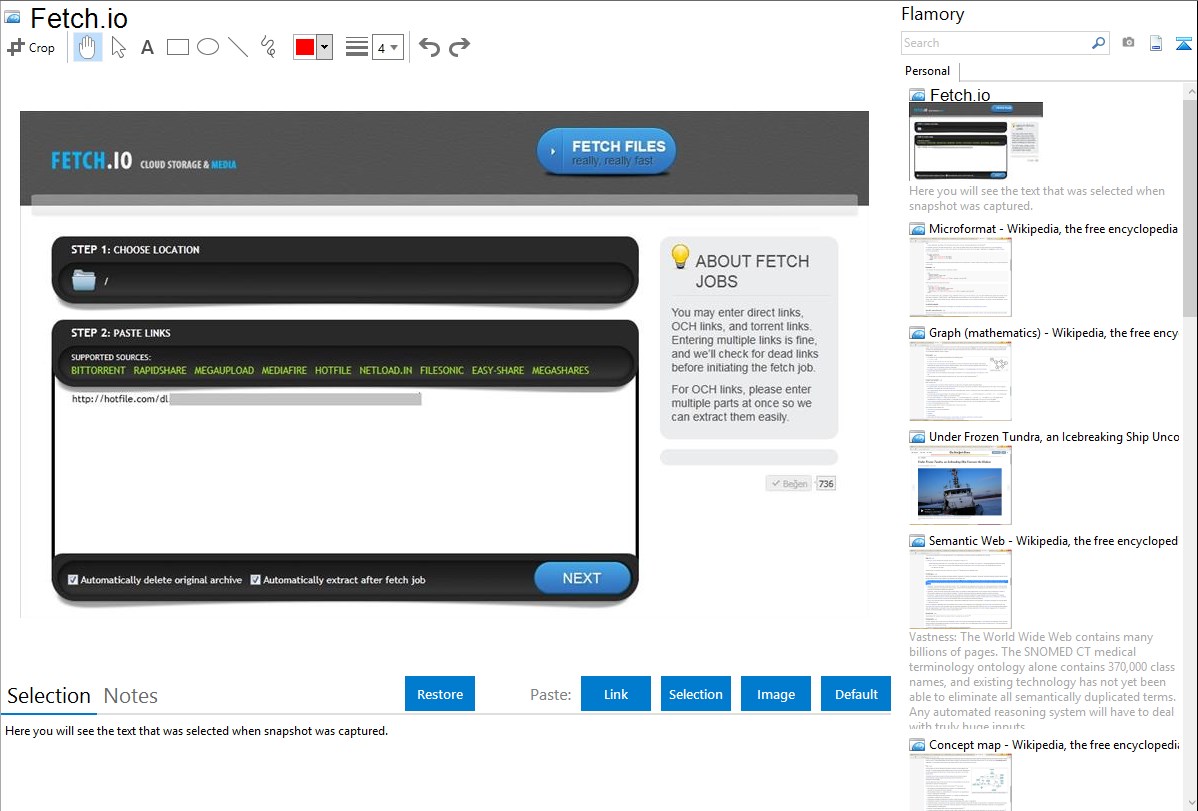Paste as Image button
The width and height of the screenshot is (1198, 811).
pos(775,694)
